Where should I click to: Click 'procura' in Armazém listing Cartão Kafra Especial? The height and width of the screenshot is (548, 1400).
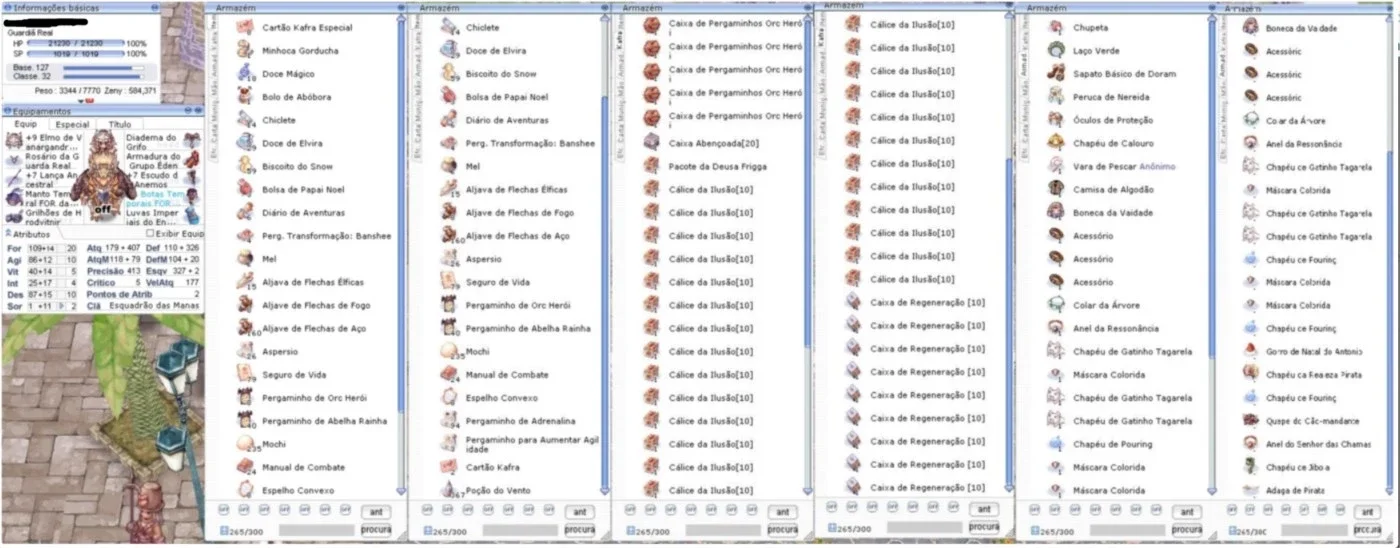click(x=375, y=529)
